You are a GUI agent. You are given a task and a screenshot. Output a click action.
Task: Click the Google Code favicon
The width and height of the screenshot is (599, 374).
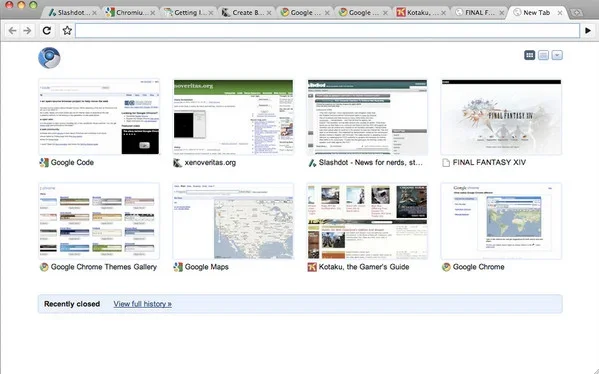(x=44, y=163)
